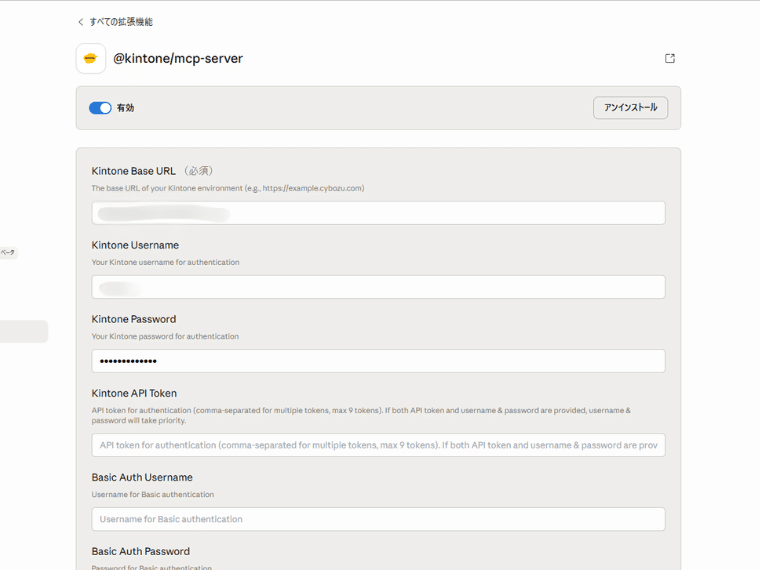Image resolution: width=760 pixels, height=570 pixels.
Task: Click the ベータ badge in sidebar
Action: pos(8,253)
